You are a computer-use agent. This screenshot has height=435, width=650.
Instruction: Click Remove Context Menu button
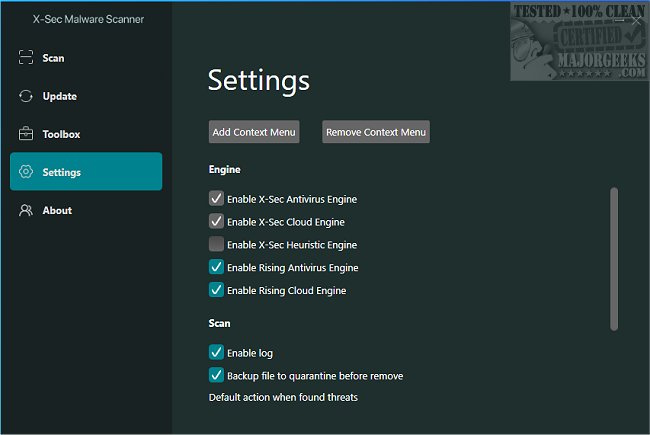tap(376, 132)
